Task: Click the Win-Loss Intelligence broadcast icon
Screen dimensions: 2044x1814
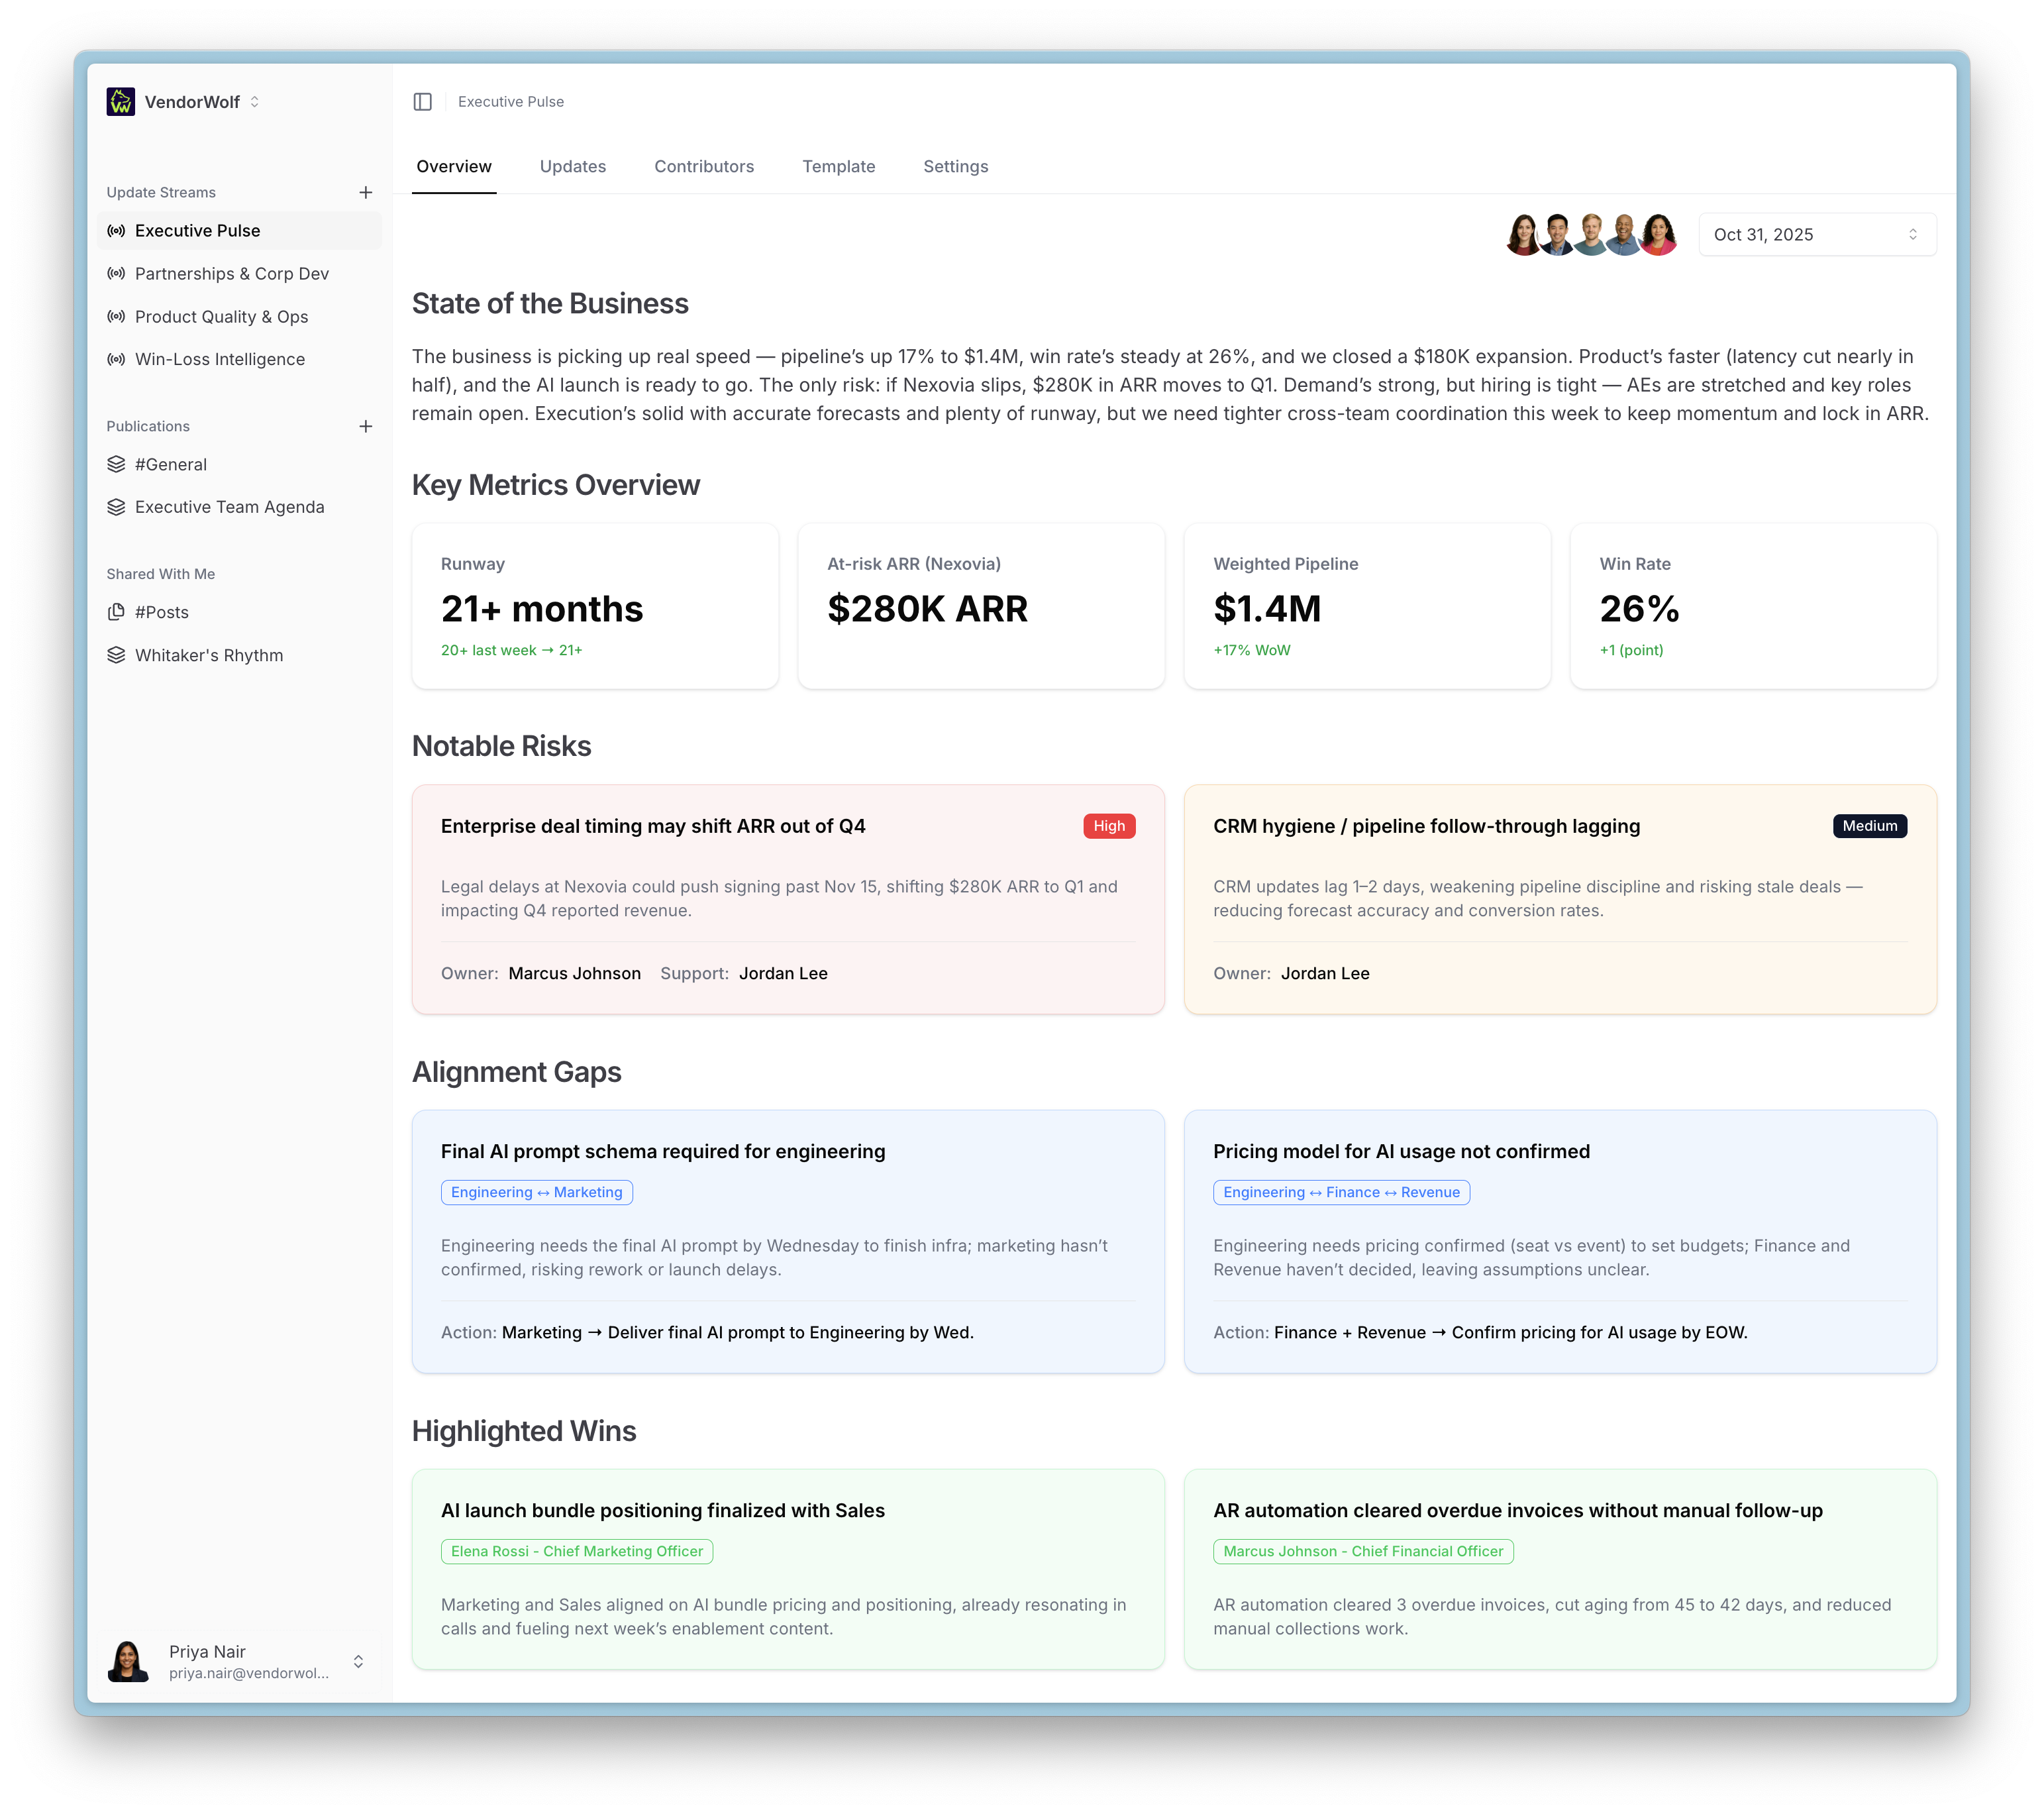Action: 117,359
